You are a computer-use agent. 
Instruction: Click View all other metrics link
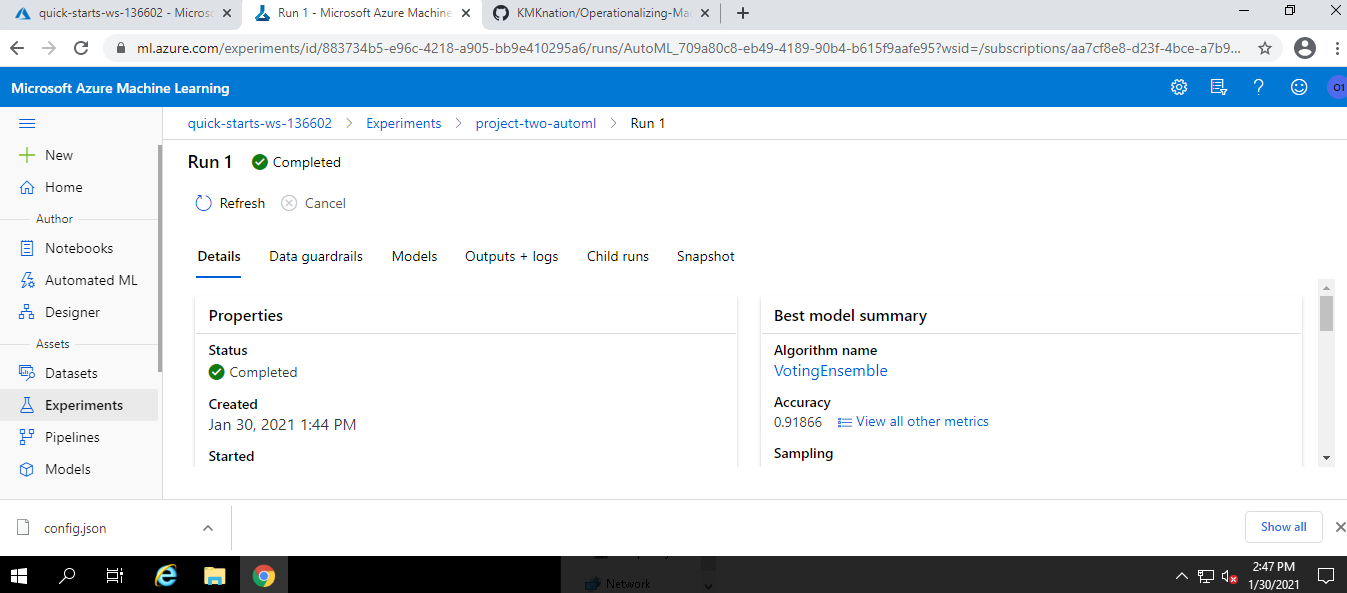[x=913, y=421]
